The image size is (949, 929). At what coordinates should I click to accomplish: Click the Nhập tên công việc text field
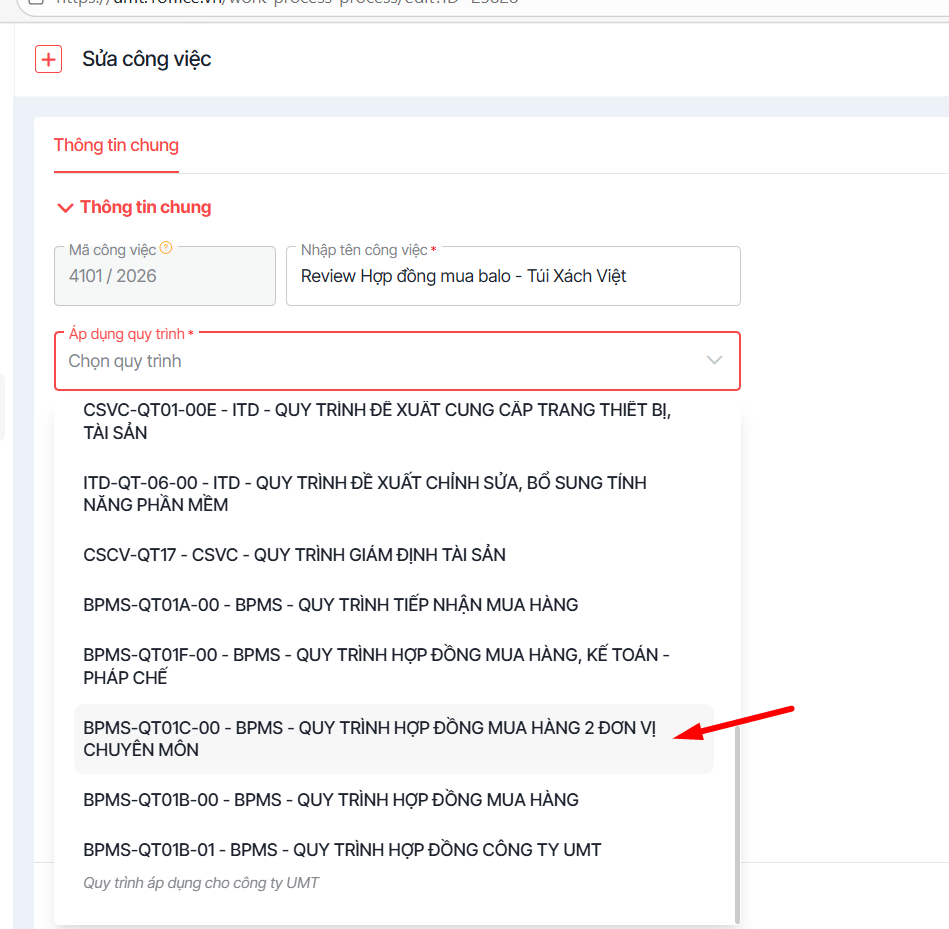[x=512, y=277]
